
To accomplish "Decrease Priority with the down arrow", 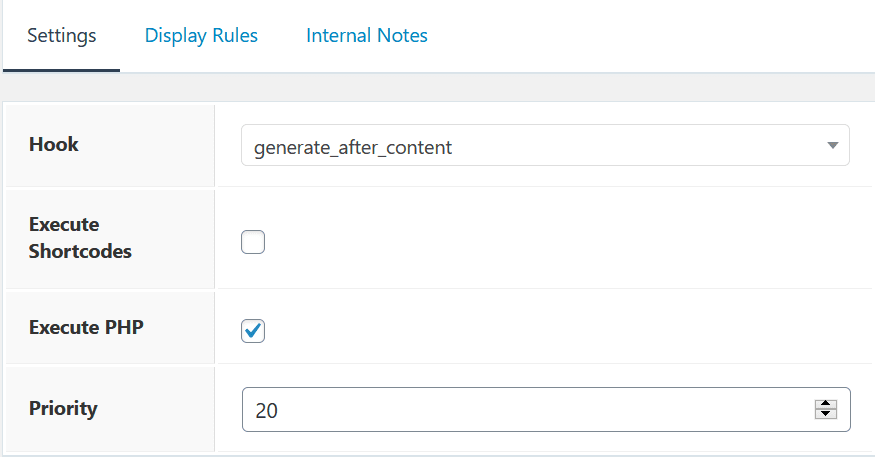I will (825, 415).
